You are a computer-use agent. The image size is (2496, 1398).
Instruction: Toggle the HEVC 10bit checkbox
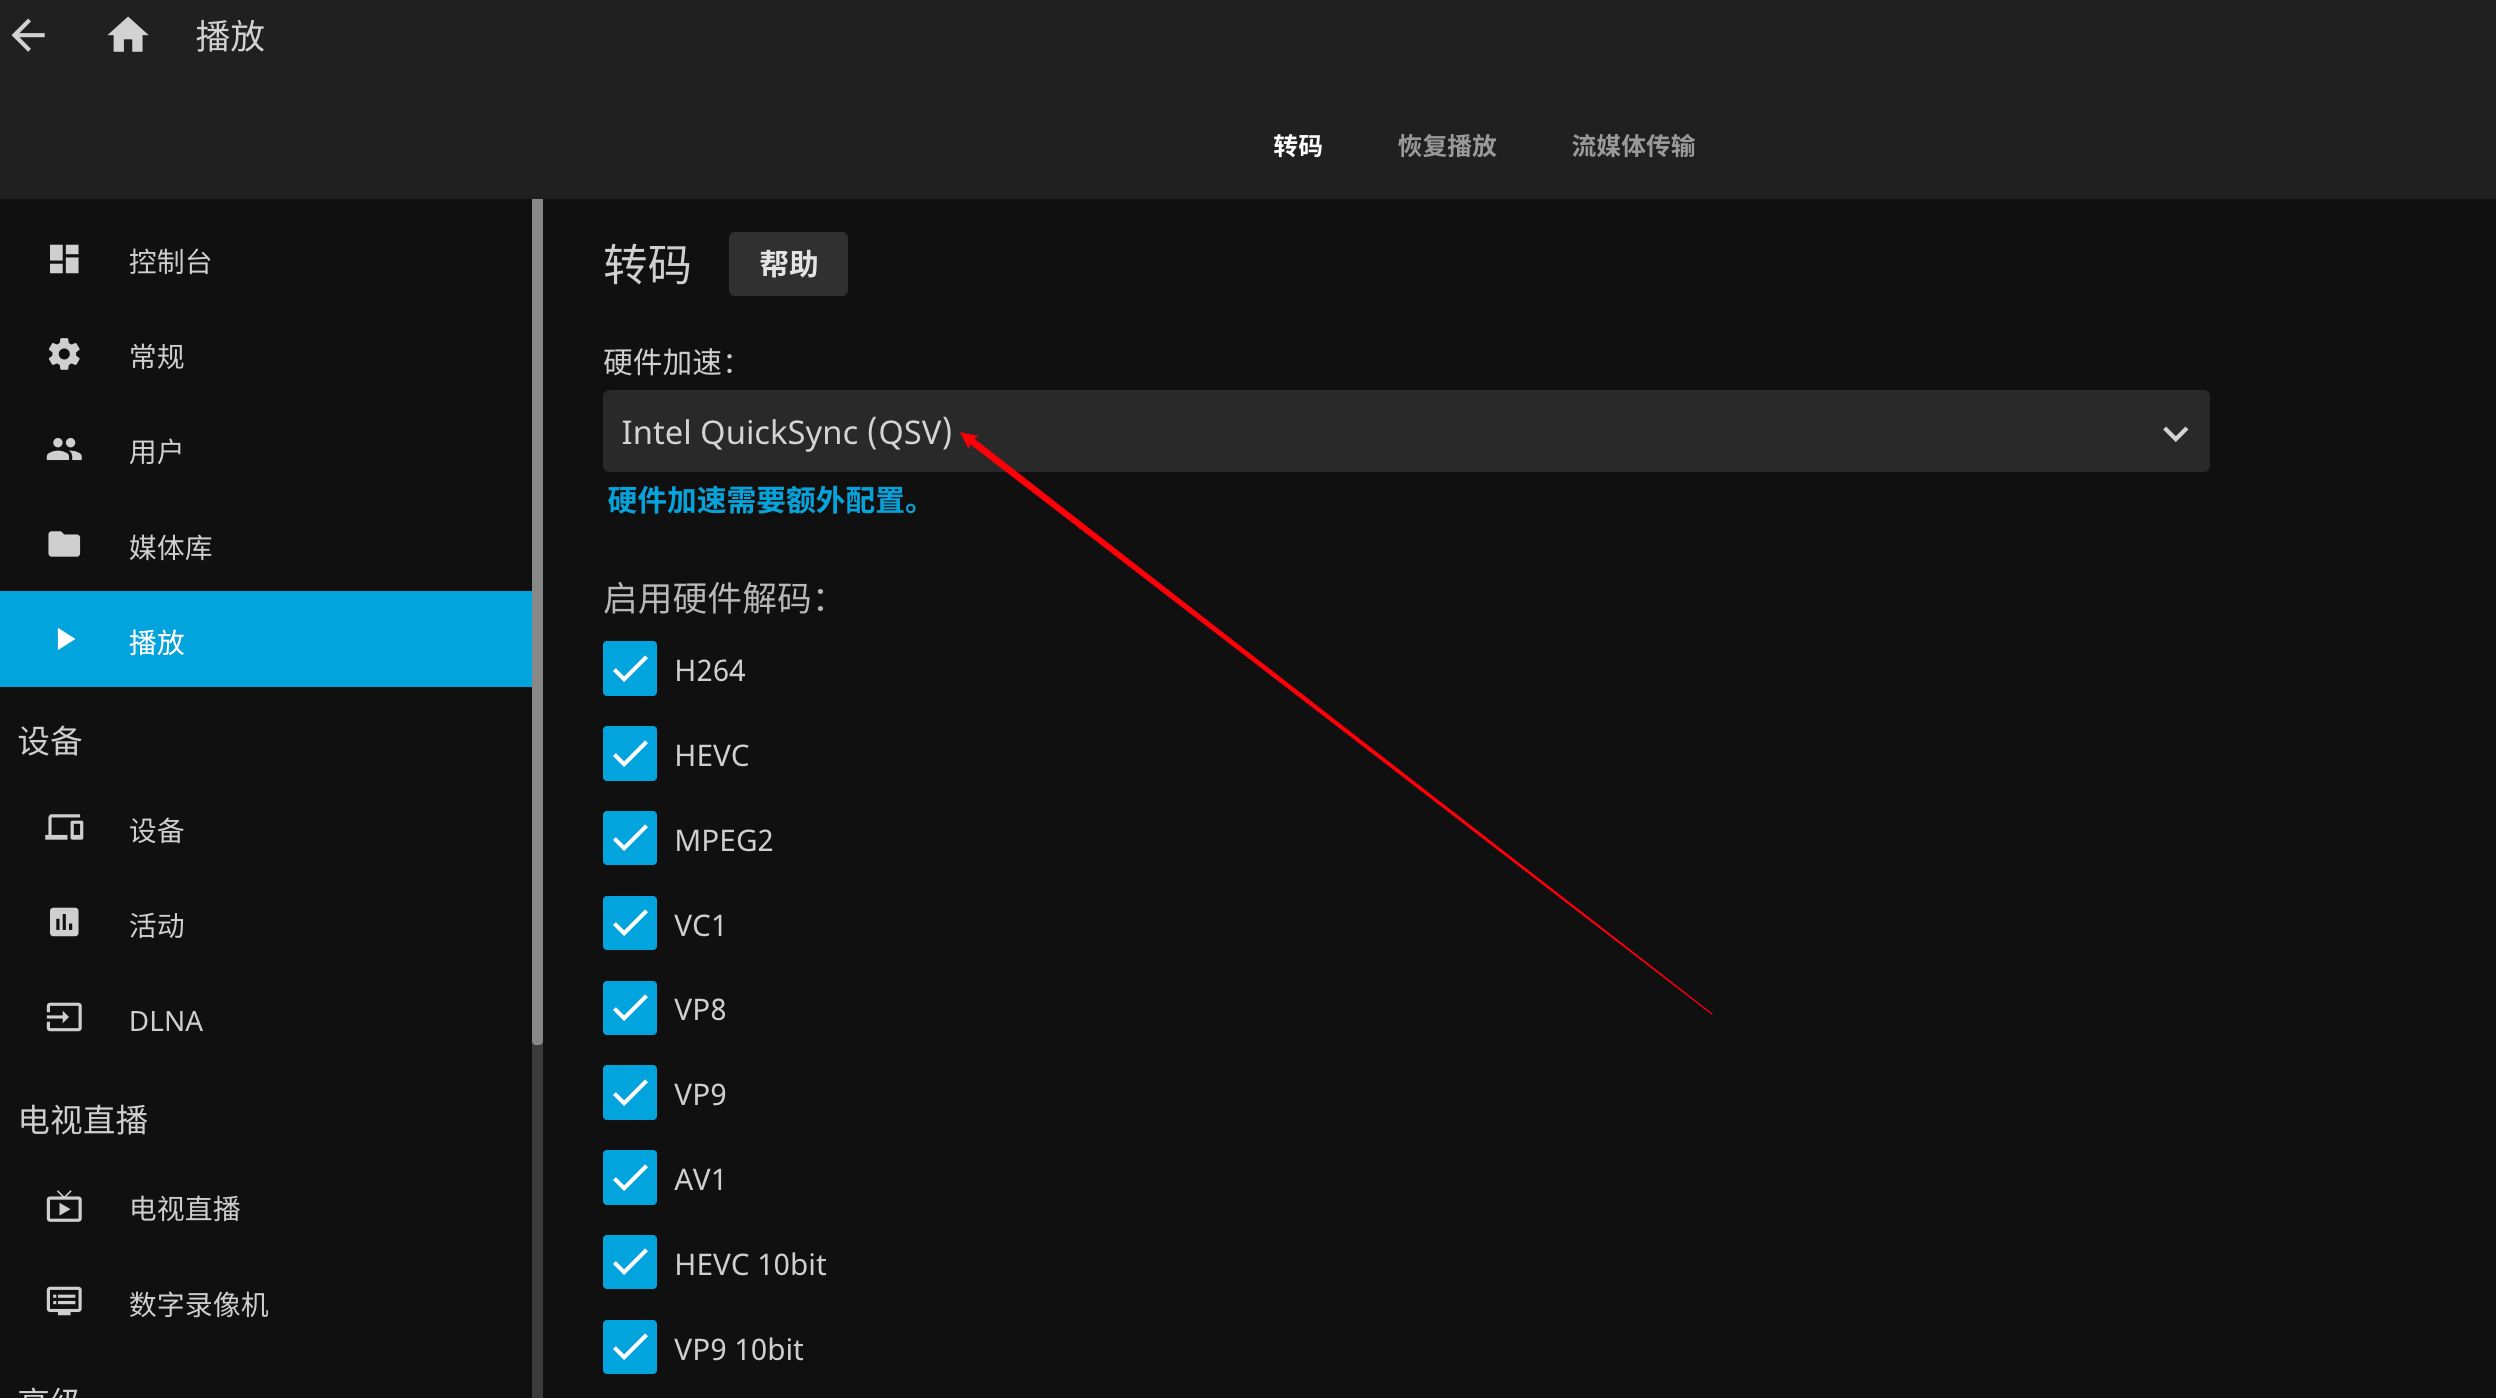click(x=630, y=1263)
